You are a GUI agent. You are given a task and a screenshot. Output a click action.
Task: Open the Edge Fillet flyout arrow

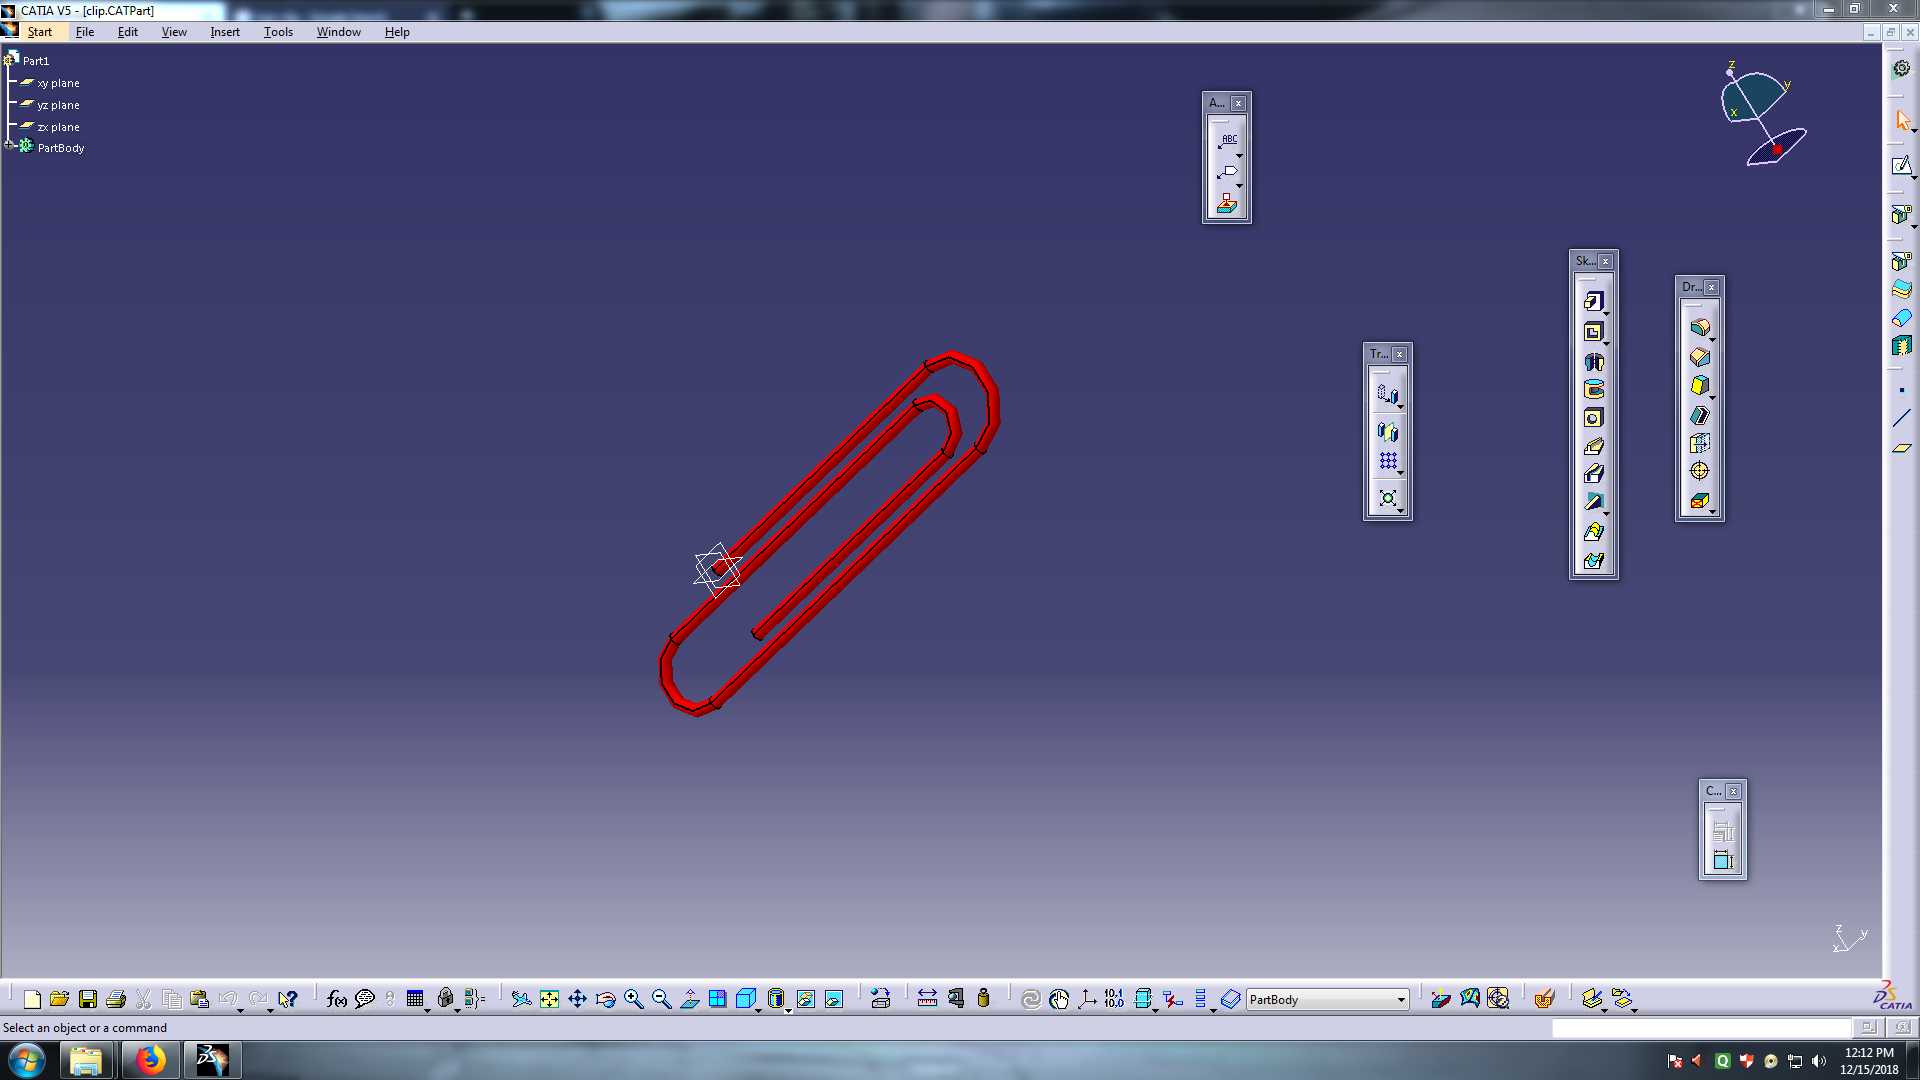pos(1712,339)
